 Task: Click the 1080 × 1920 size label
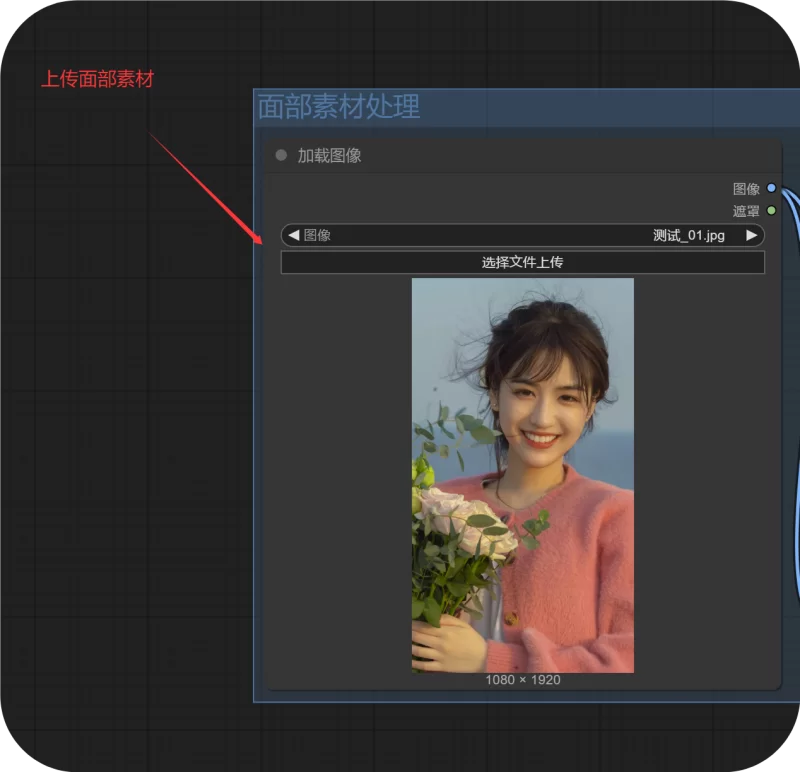click(x=522, y=680)
